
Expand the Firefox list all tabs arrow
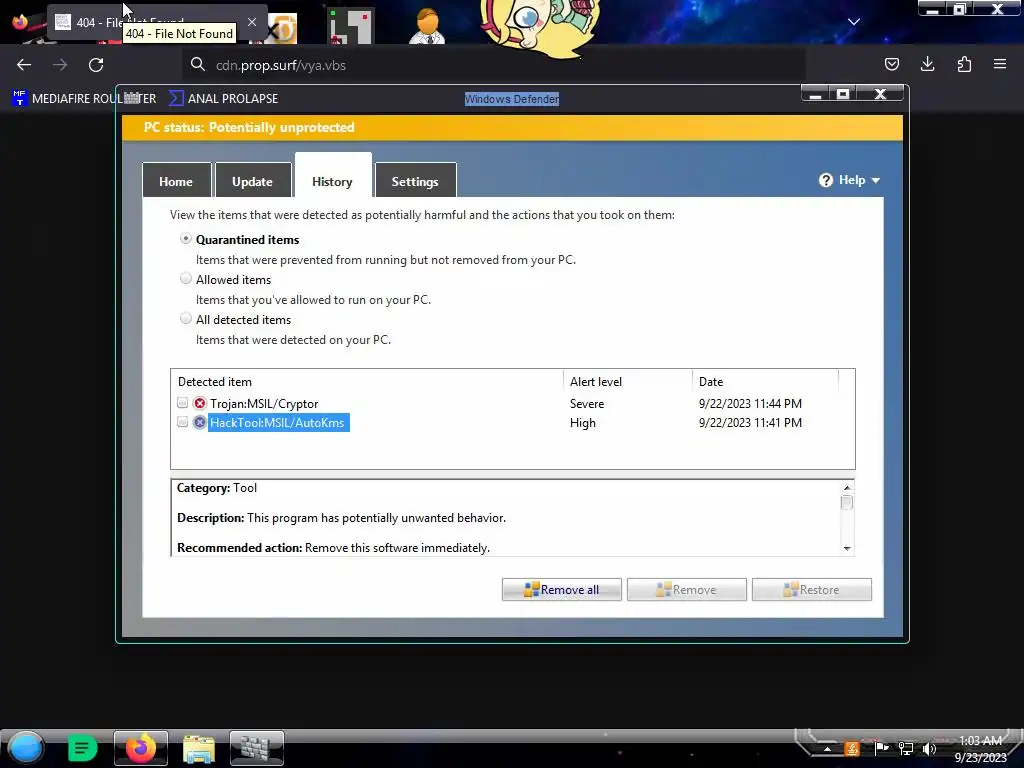point(854,22)
